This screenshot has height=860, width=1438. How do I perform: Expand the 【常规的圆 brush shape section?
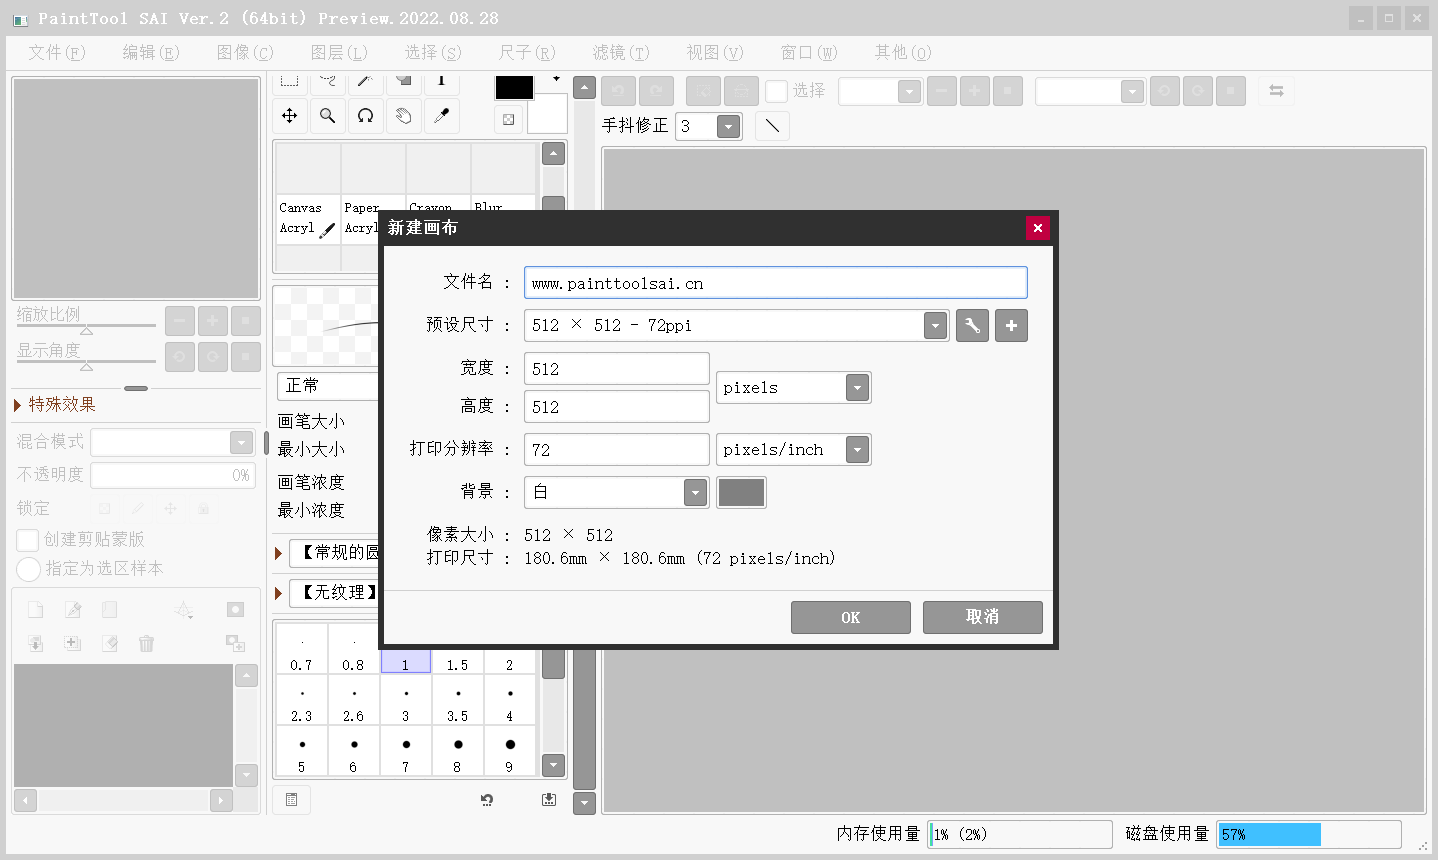[279, 553]
